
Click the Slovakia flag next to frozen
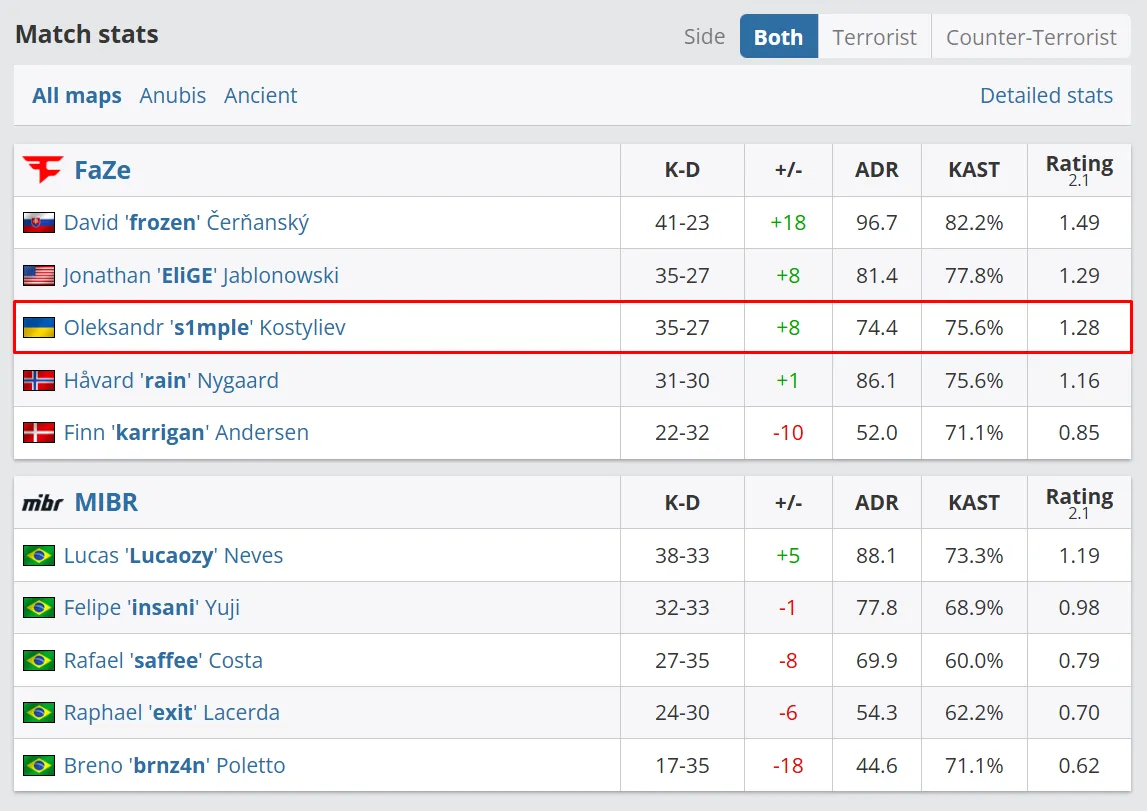[x=39, y=222]
